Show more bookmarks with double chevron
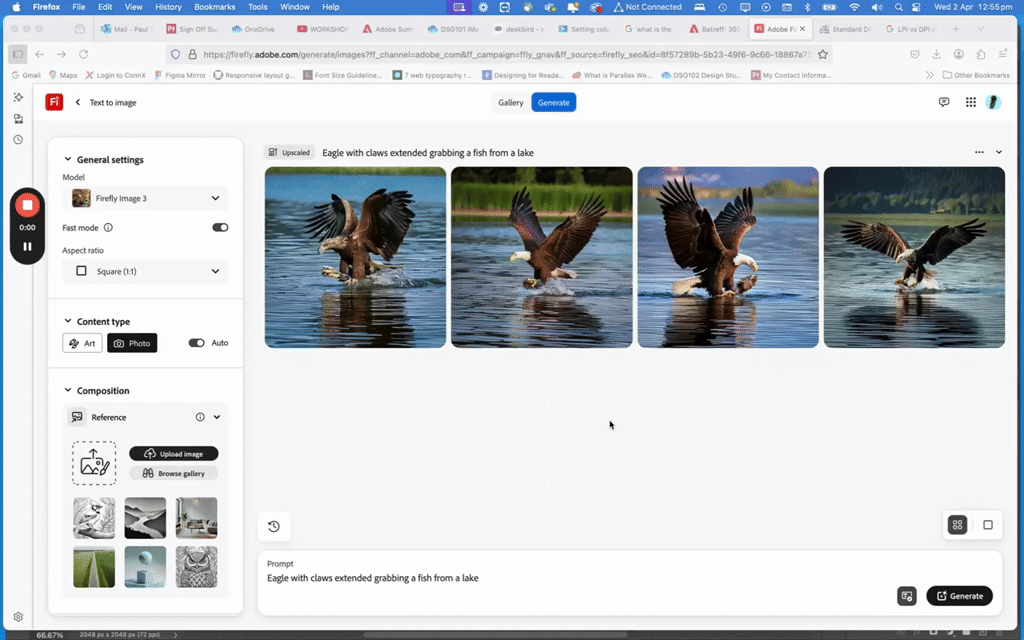This screenshot has width=1024, height=640. pos(929,75)
